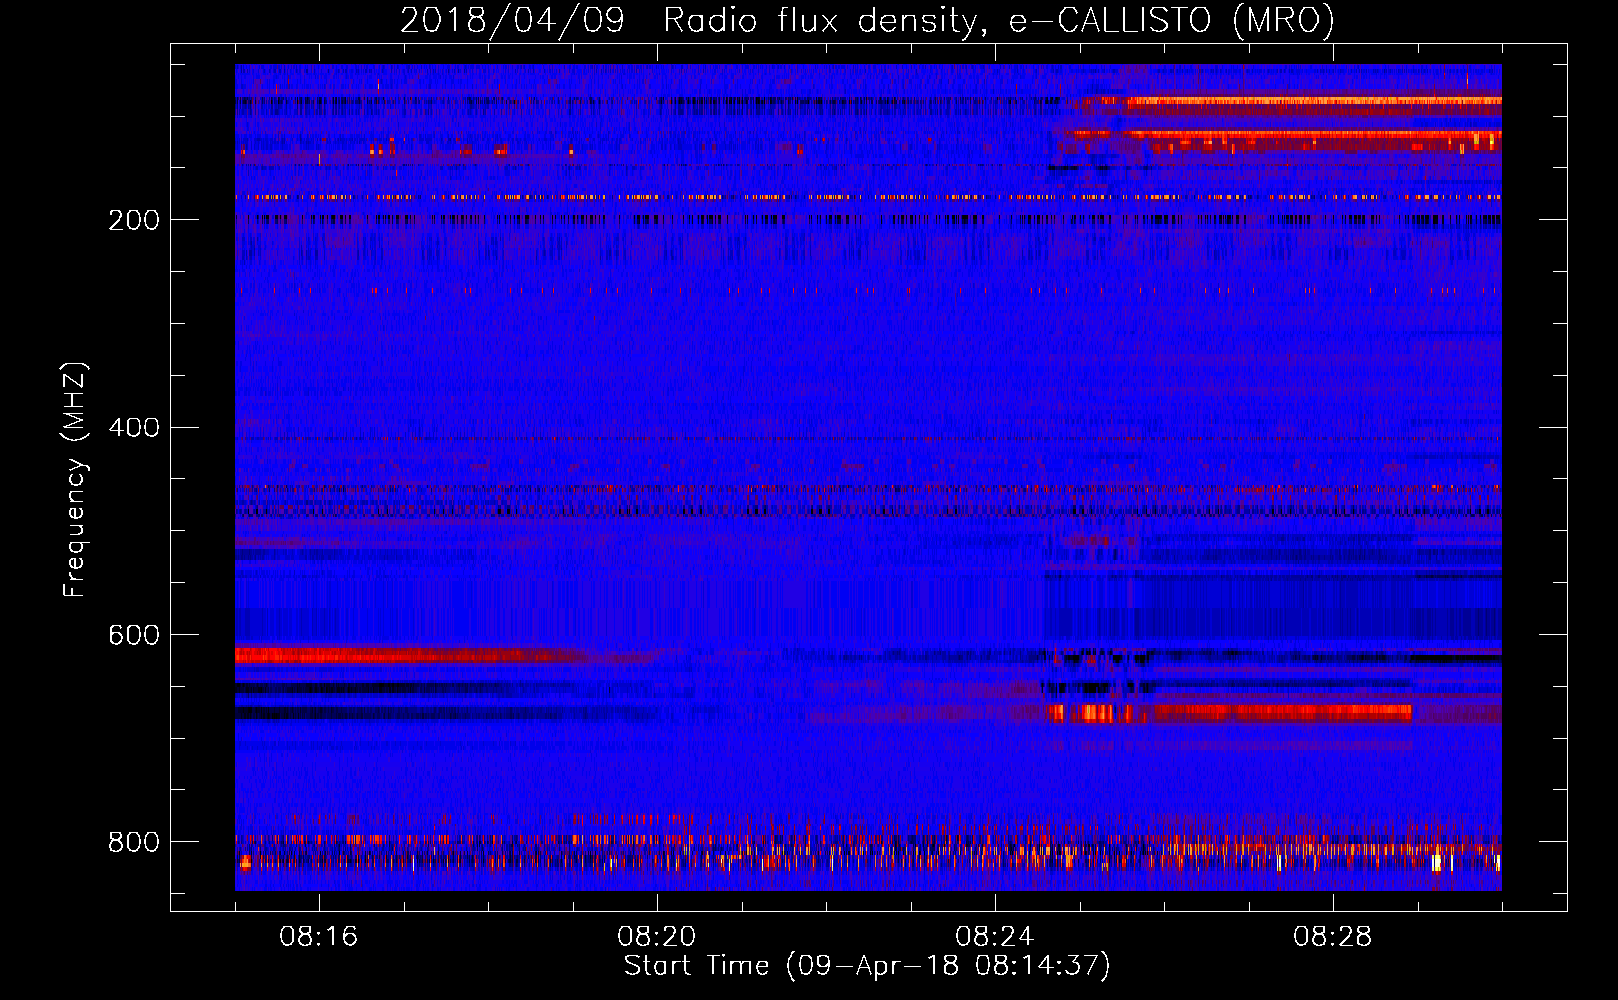1618x1000 pixels.
Task: Select the 200 frequency tick label
Action: point(134,220)
